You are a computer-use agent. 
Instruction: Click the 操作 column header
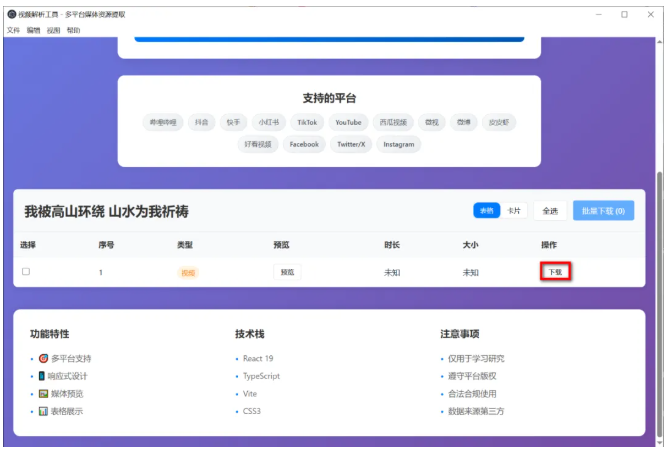(x=549, y=245)
